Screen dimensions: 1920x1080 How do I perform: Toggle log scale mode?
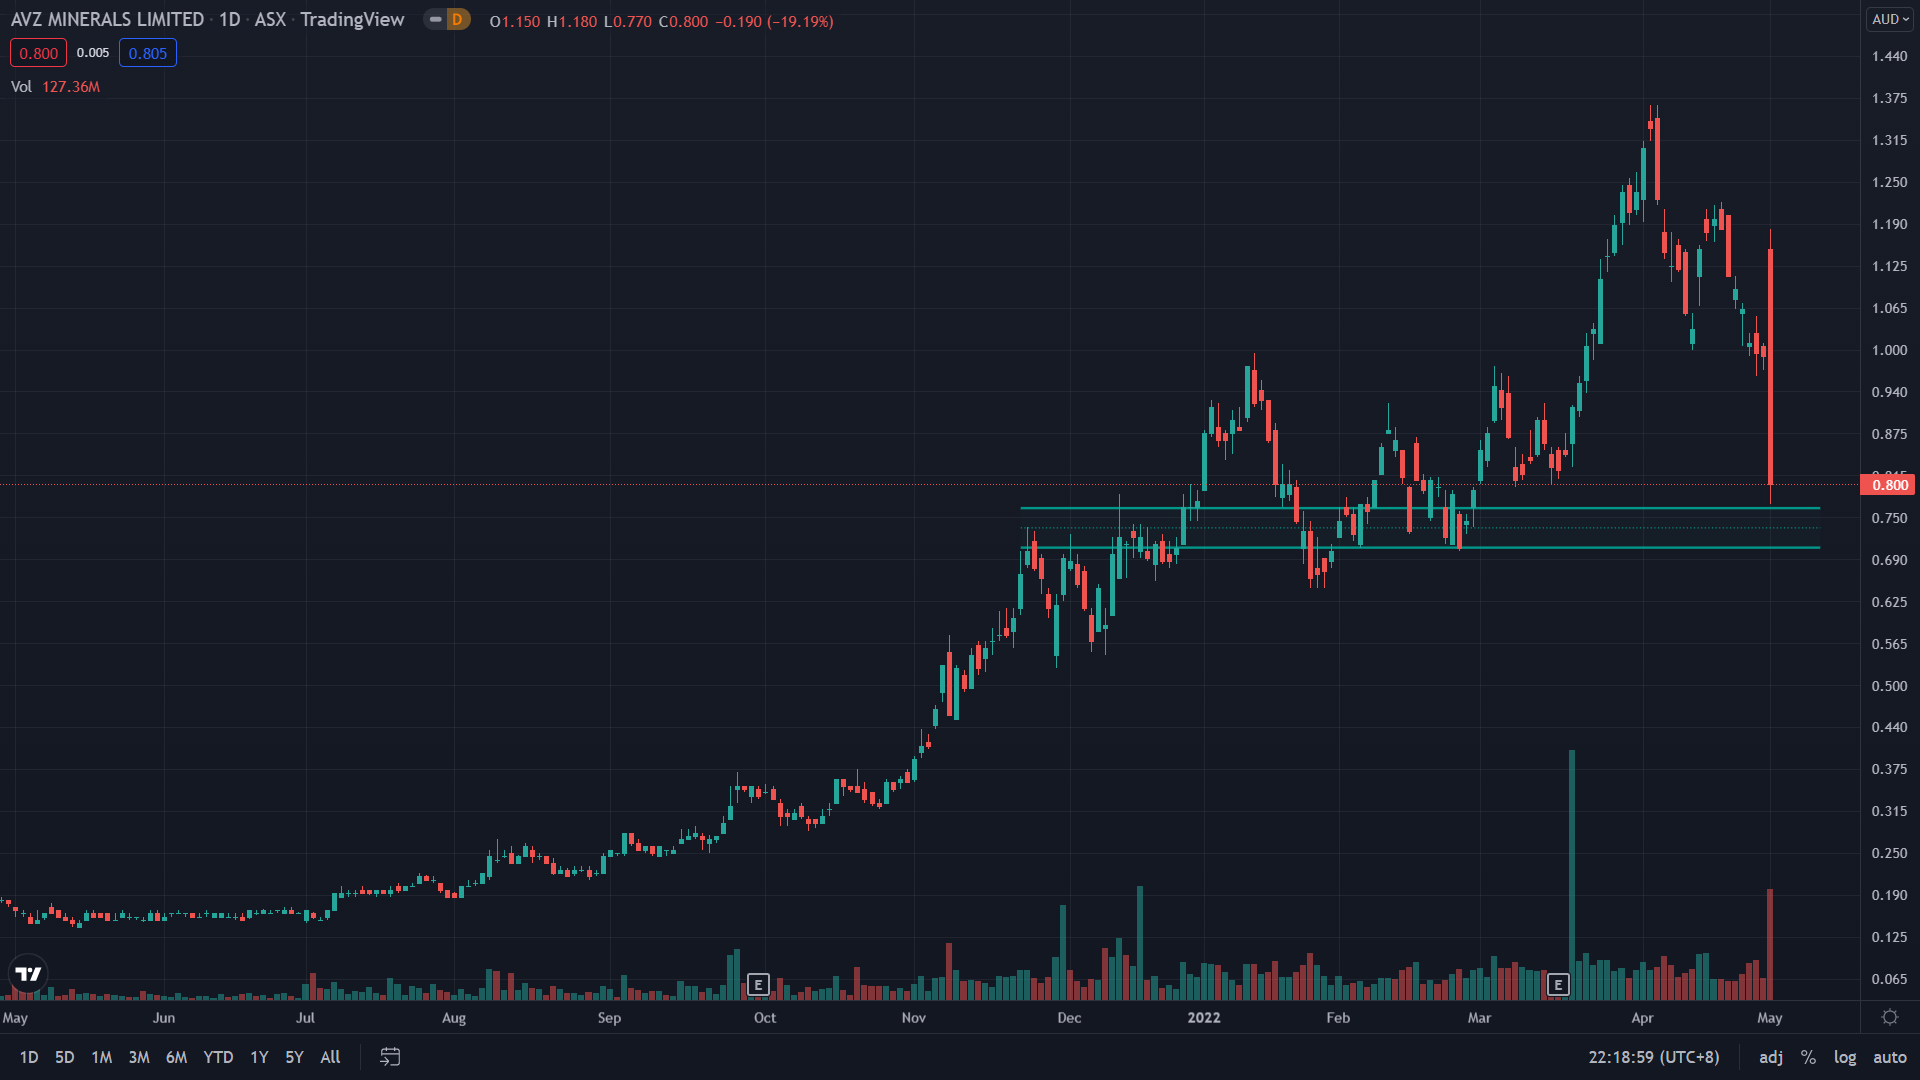tap(1845, 1057)
